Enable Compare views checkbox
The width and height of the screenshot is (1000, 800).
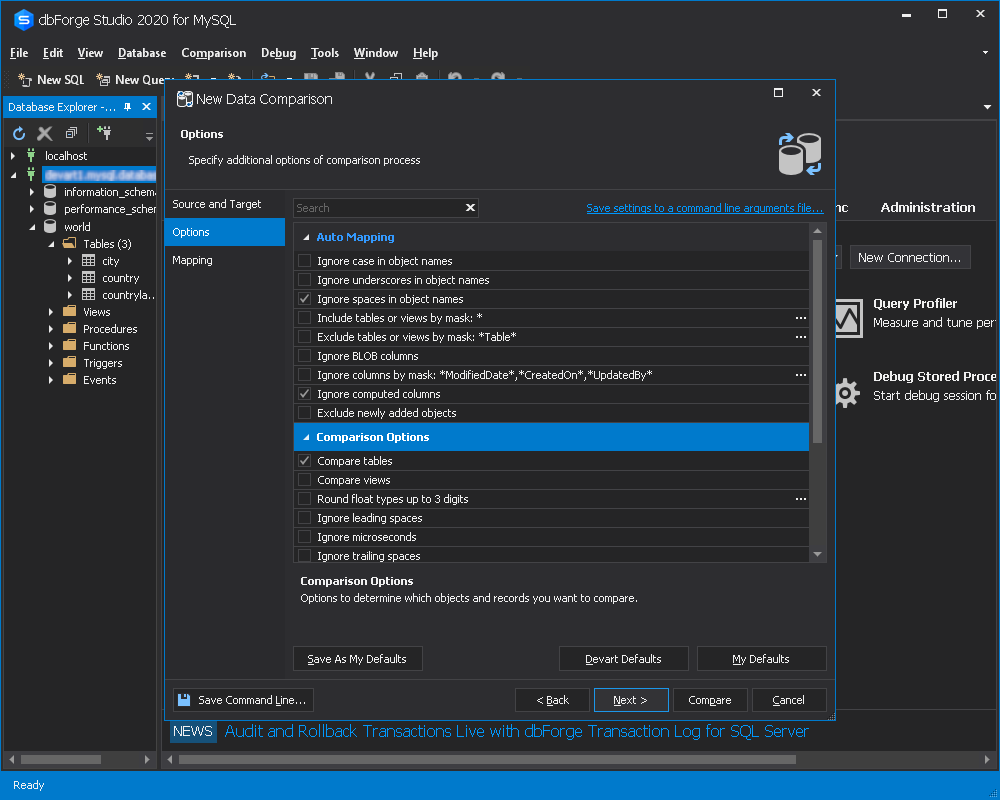click(x=305, y=480)
